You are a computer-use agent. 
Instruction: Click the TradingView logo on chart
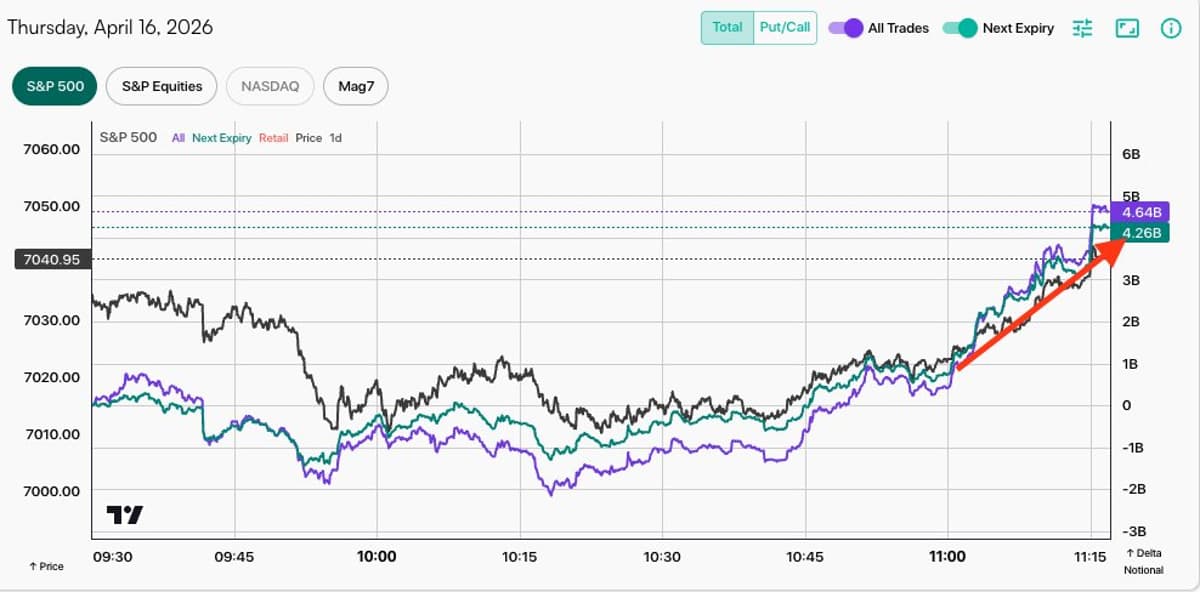[x=125, y=515]
